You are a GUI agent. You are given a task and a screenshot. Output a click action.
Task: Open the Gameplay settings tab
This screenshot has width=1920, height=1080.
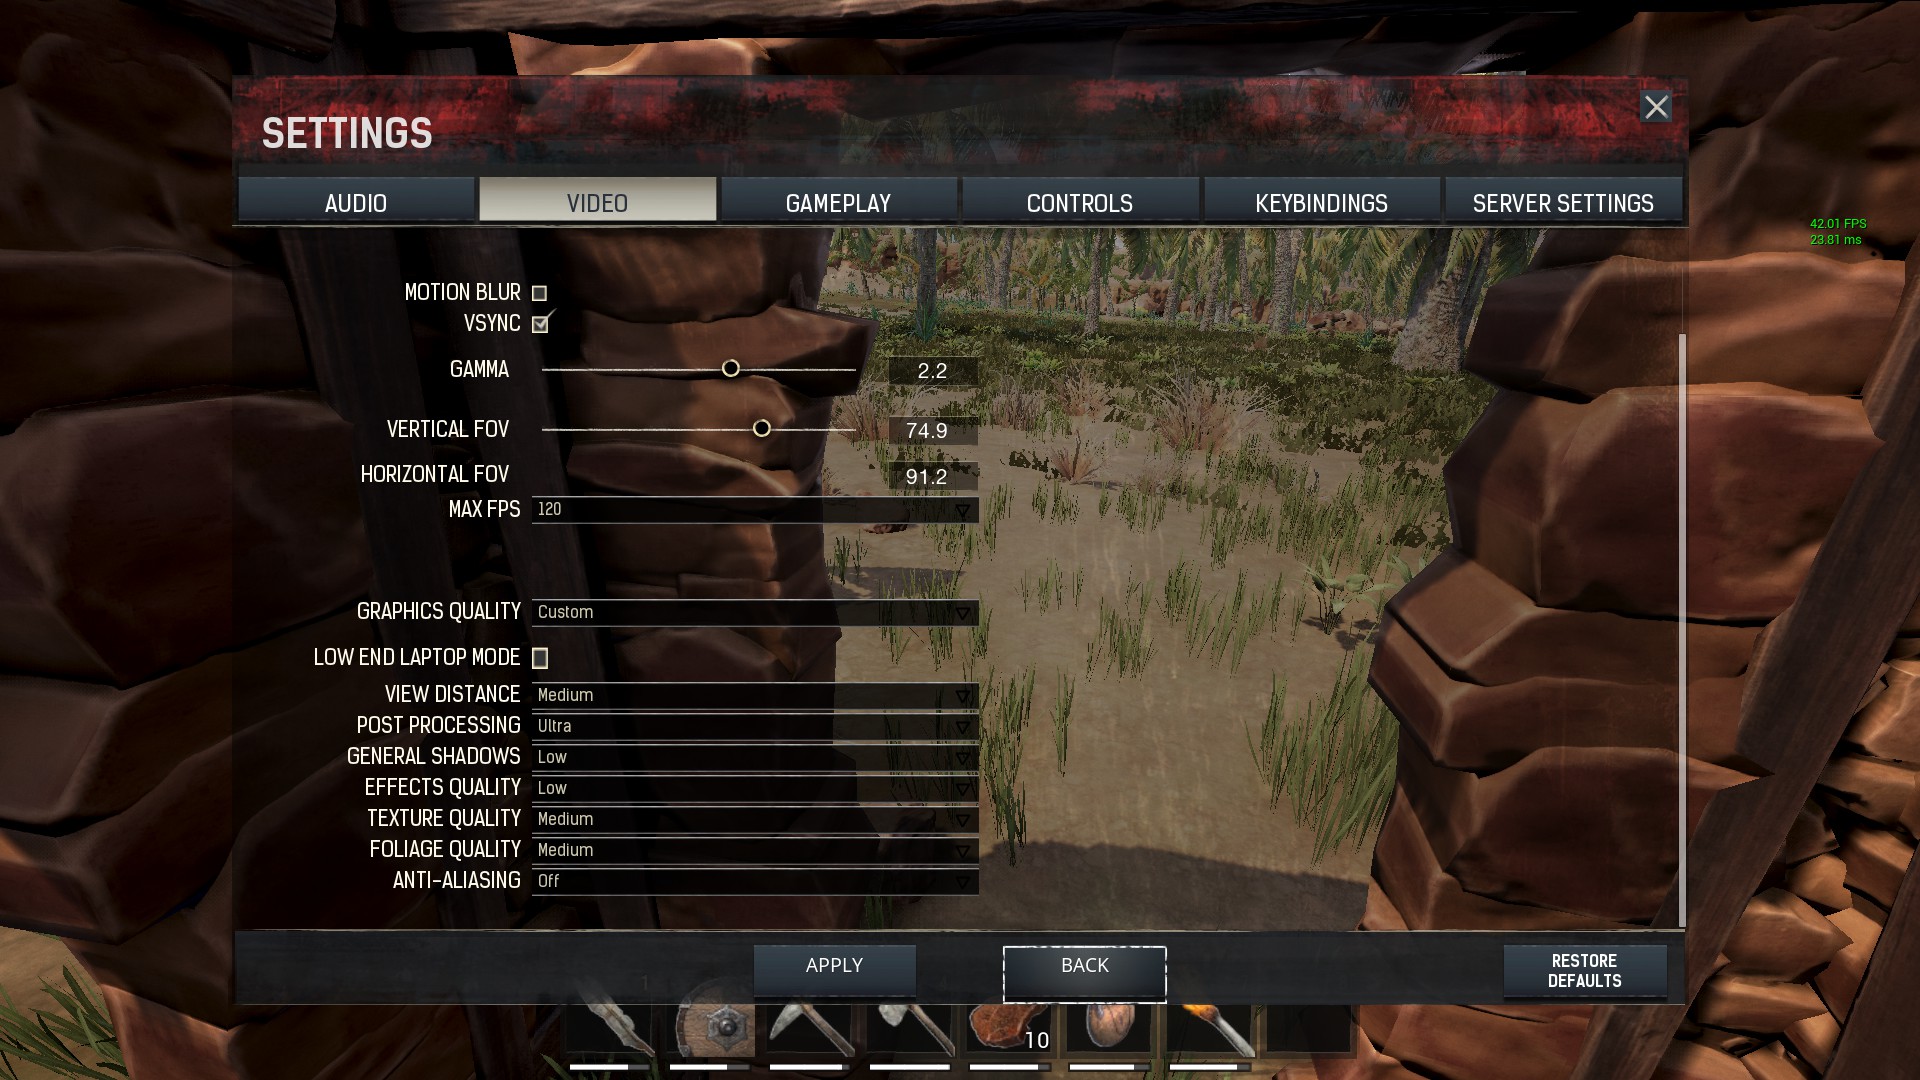tap(839, 202)
